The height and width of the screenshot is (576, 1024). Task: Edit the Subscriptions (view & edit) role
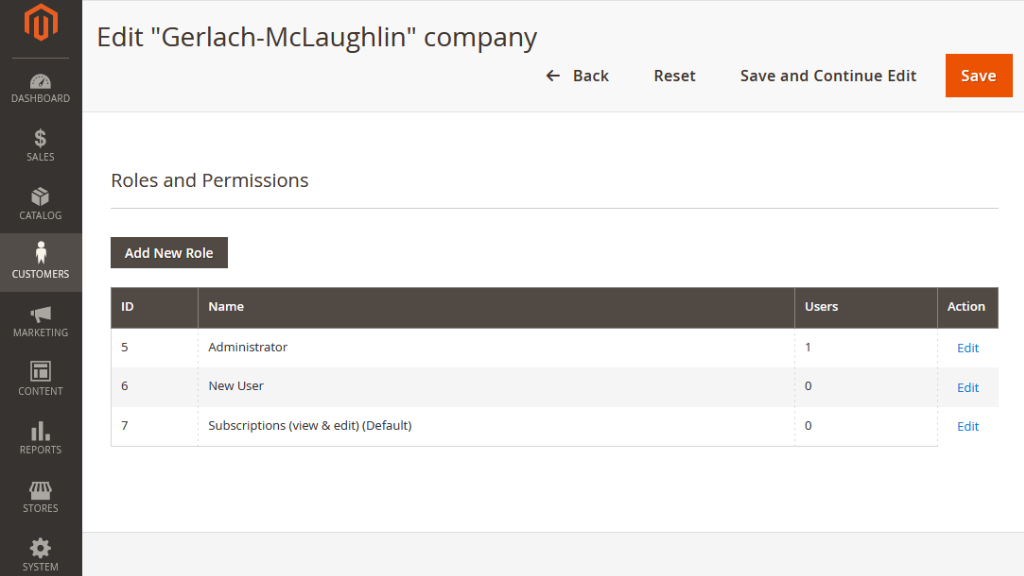click(x=967, y=426)
